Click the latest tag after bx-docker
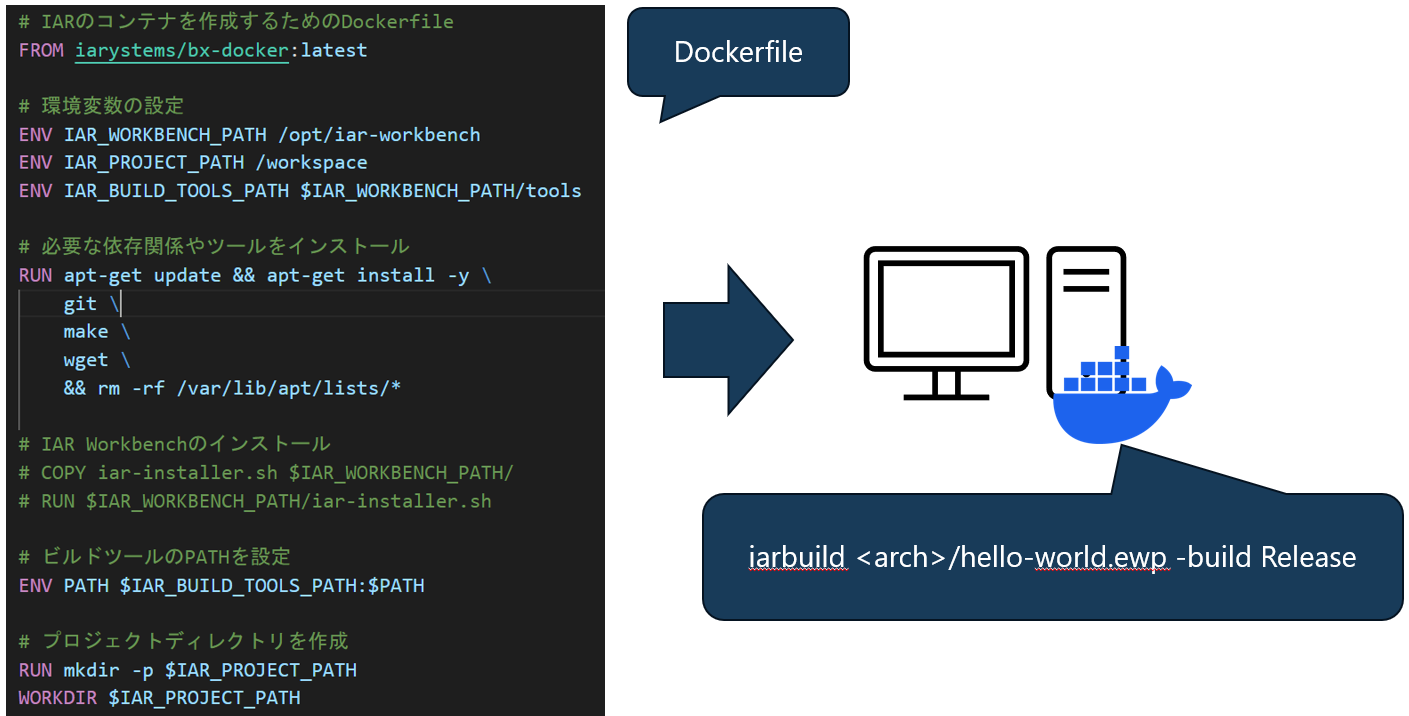 coord(334,50)
